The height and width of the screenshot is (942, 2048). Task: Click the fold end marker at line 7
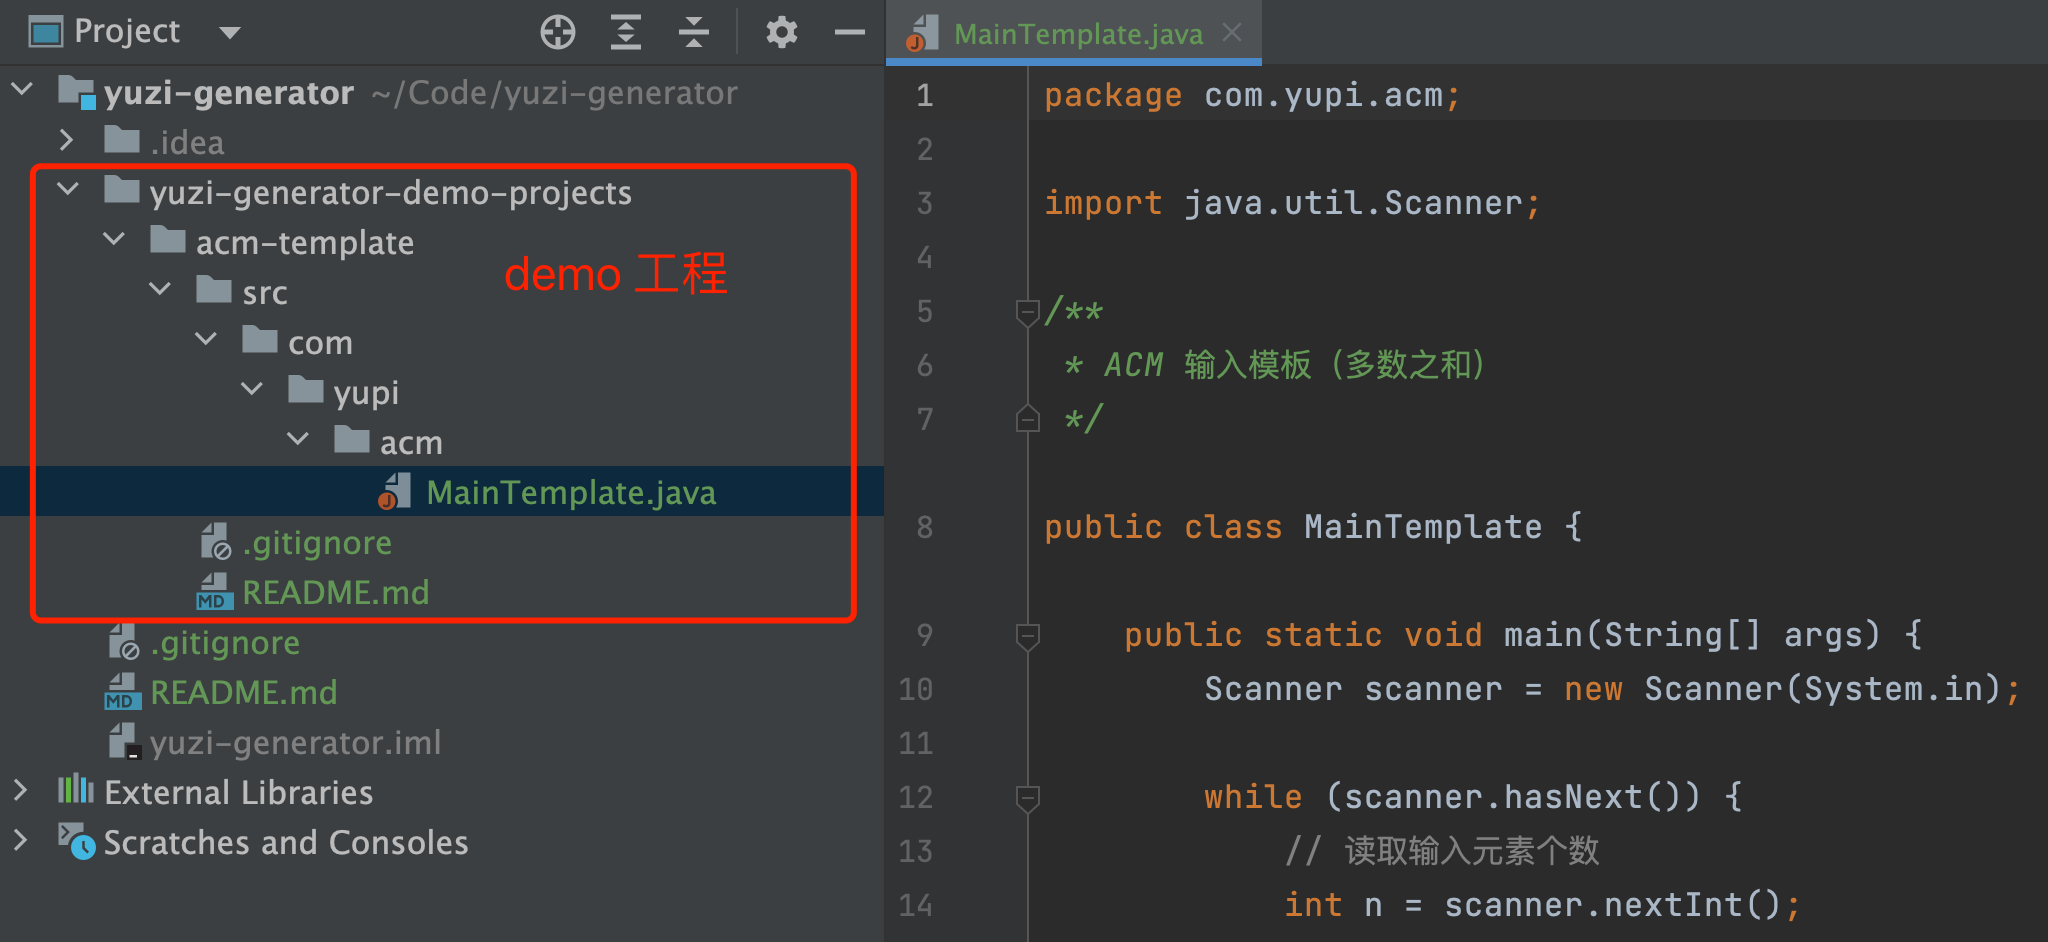[x=1027, y=419]
